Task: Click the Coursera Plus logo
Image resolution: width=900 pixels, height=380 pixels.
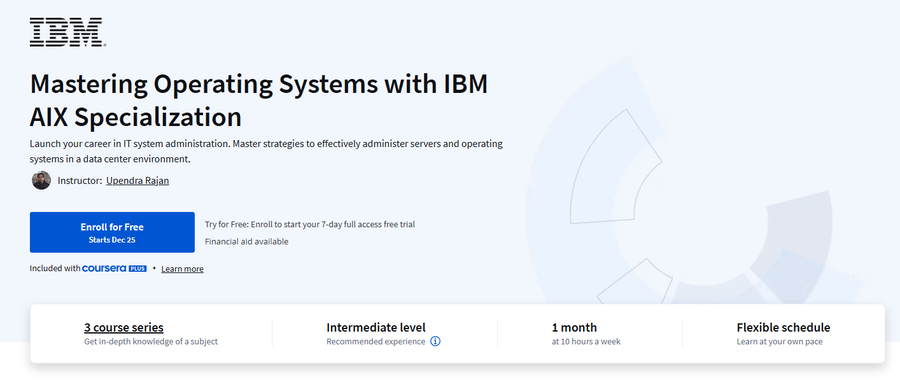Action: [x=114, y=269]
